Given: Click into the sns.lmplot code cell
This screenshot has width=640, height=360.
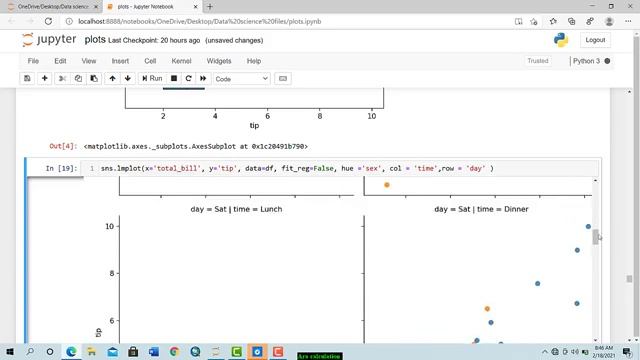Looking at the screenshot, I should 340,168.
